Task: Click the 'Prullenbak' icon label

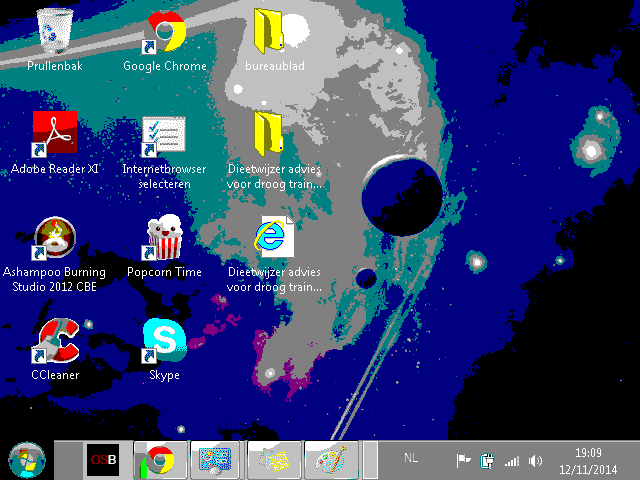Action: point(55,66)
